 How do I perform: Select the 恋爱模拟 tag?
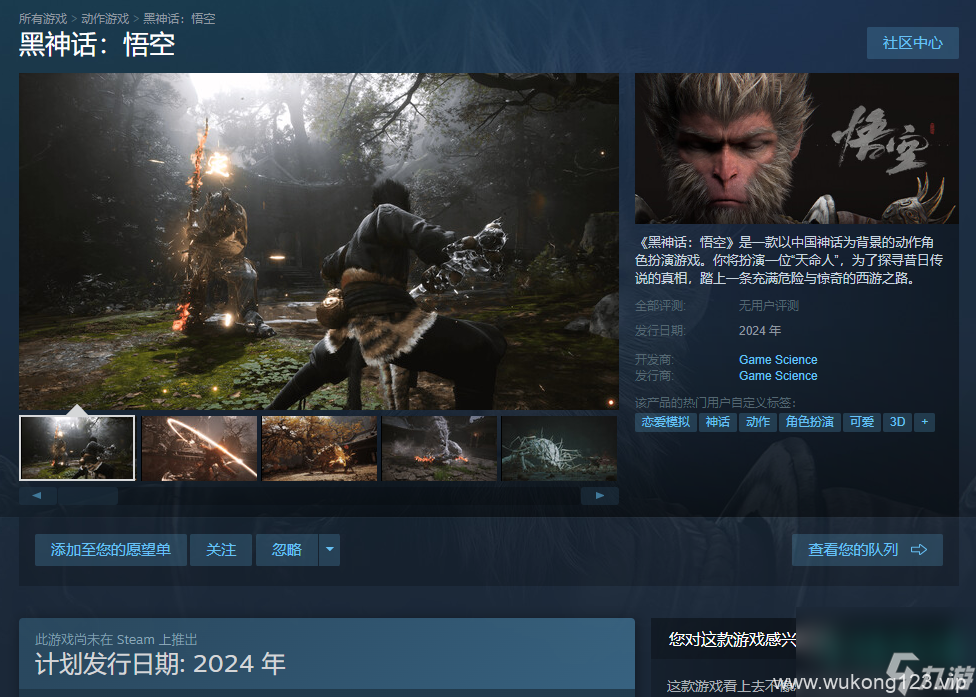tap(666, 422)
